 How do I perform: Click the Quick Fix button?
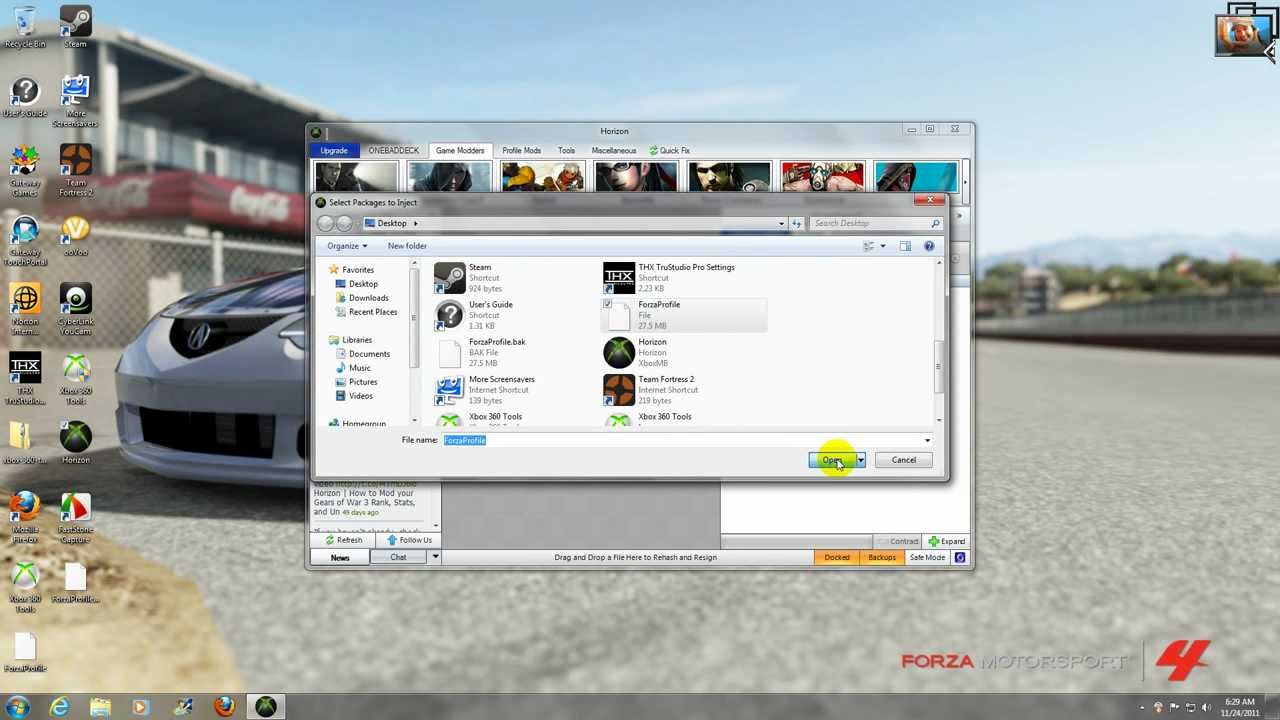(x=669, y=150)
